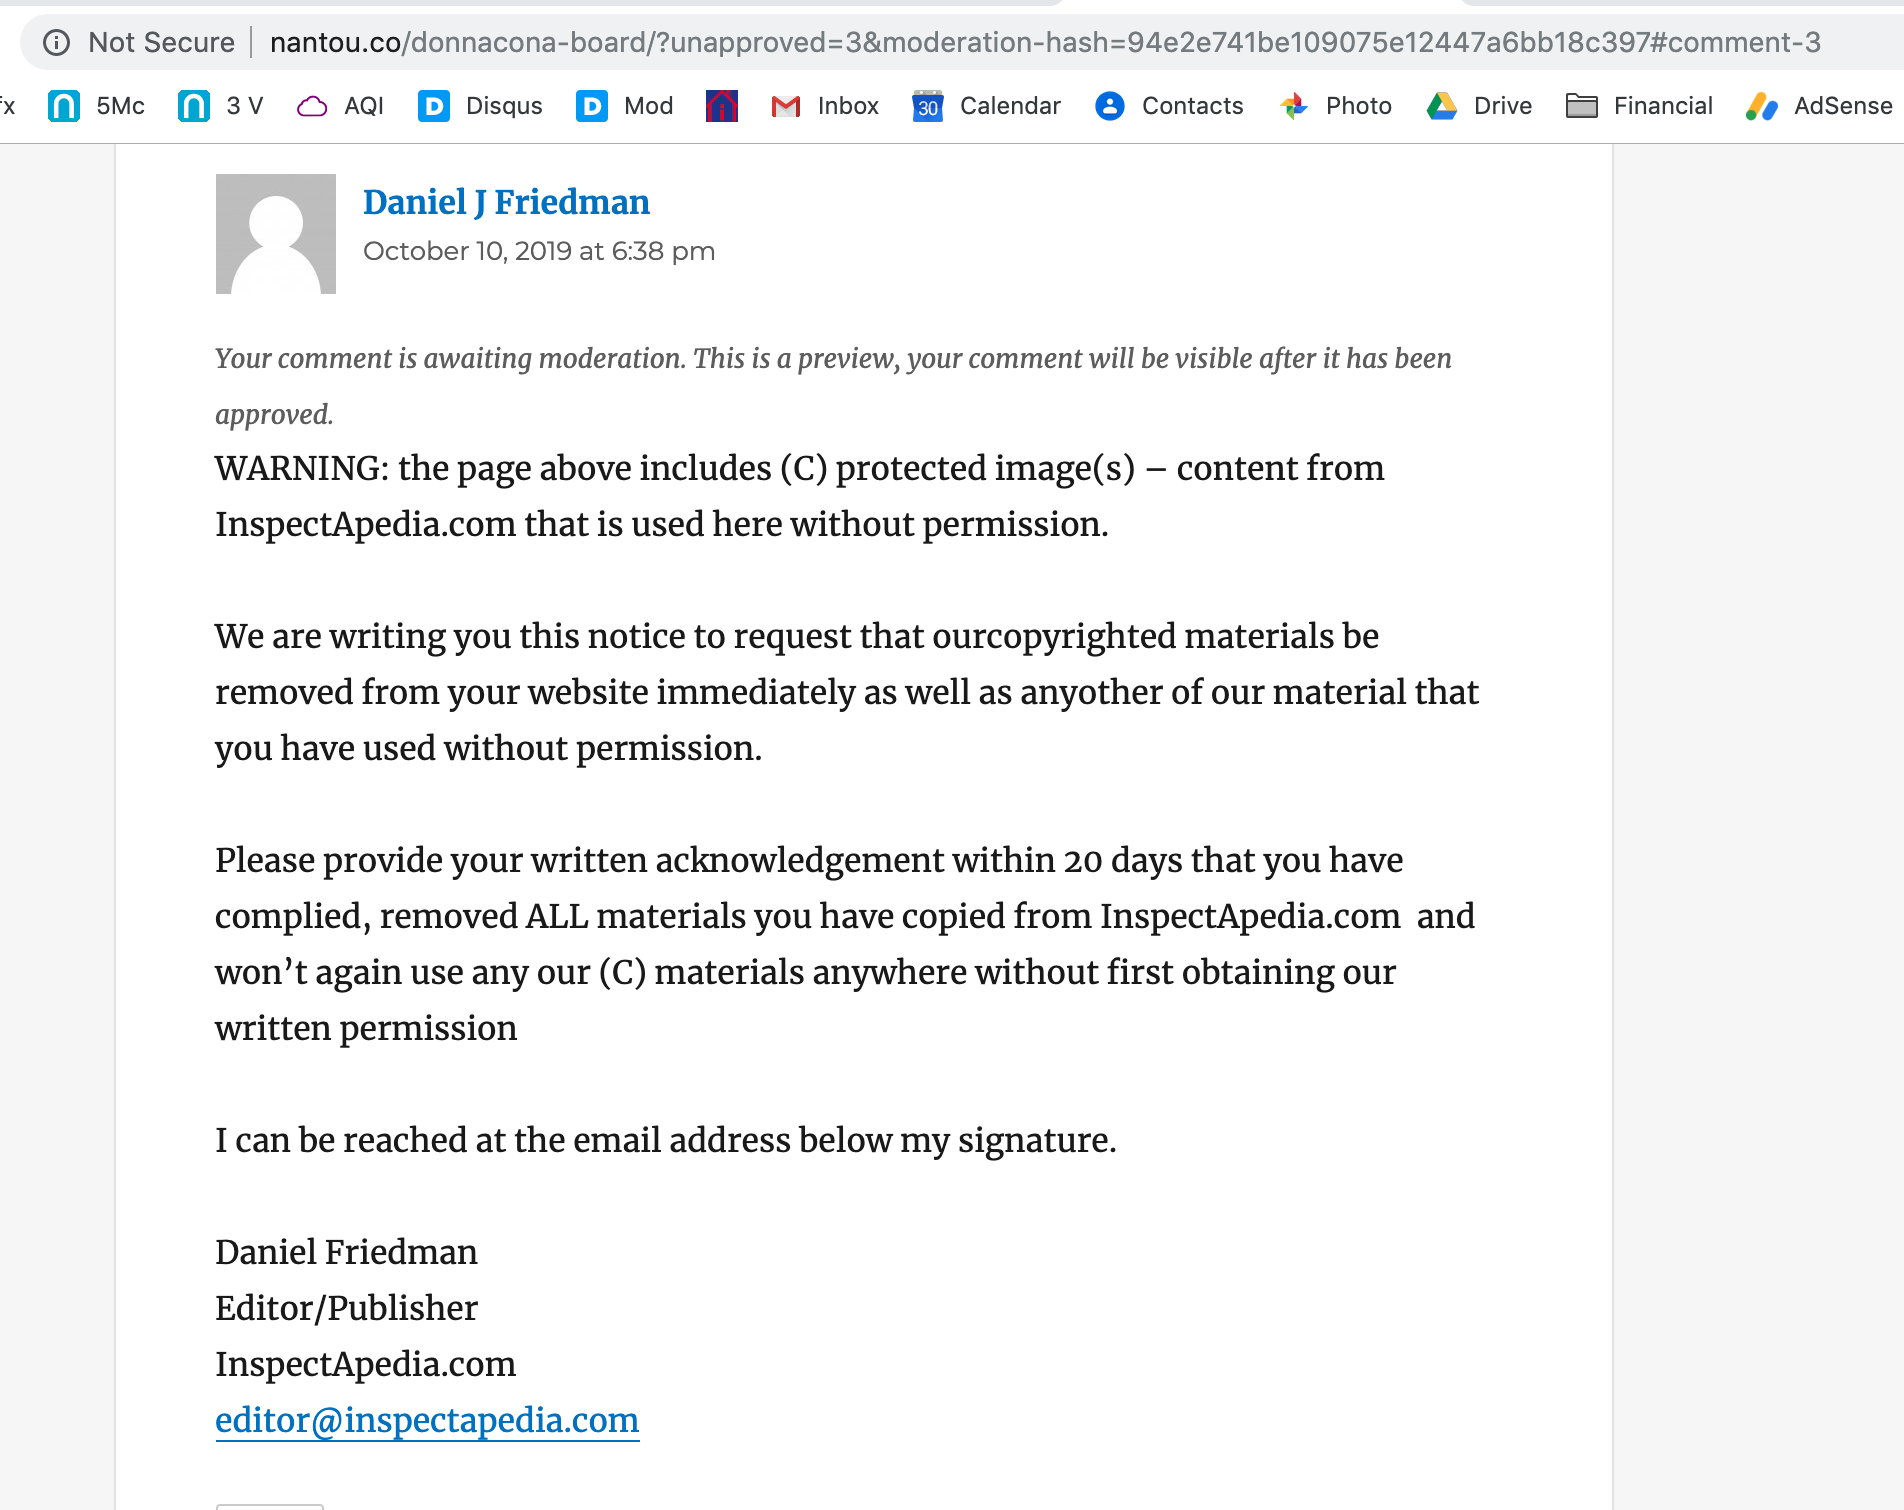Open the Gmail Inbox bookmark
1904x1510 pixels.
click(x=825, y=106)
